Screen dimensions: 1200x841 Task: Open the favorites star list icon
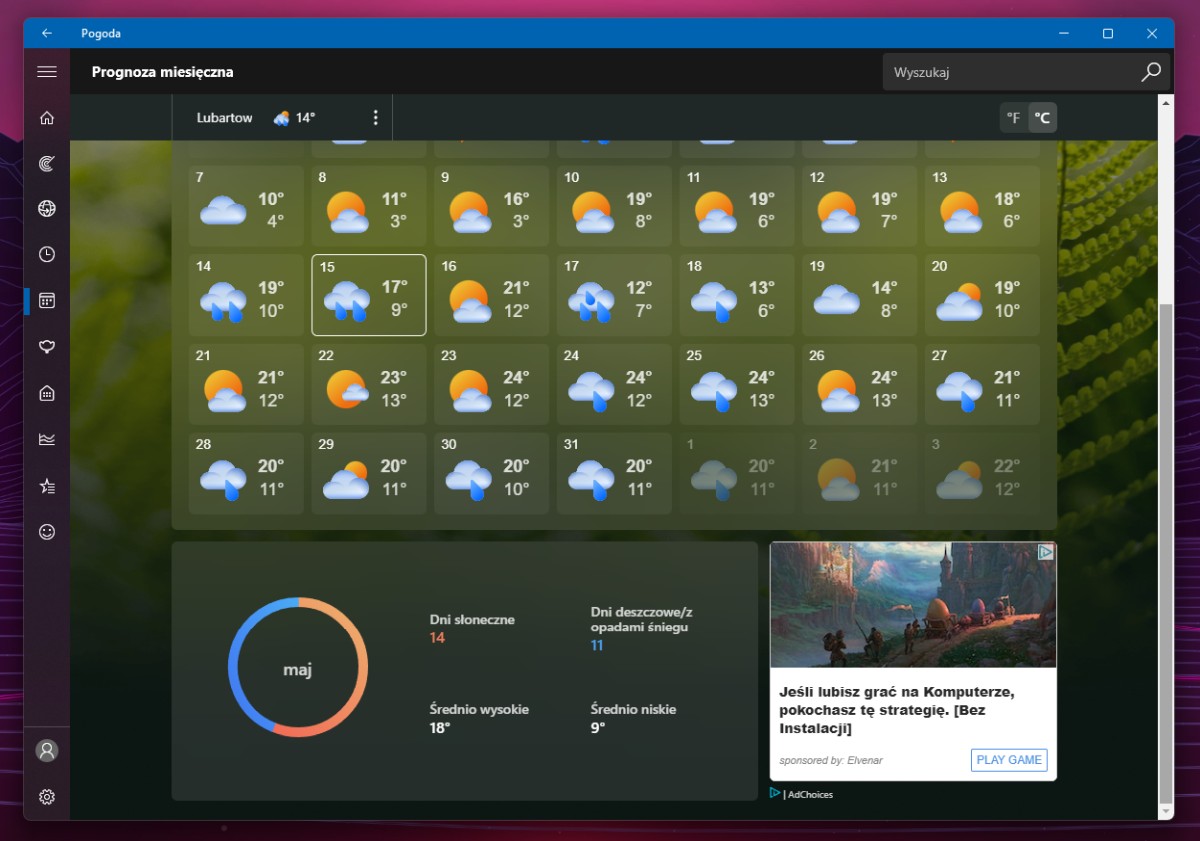coord(47,486)
